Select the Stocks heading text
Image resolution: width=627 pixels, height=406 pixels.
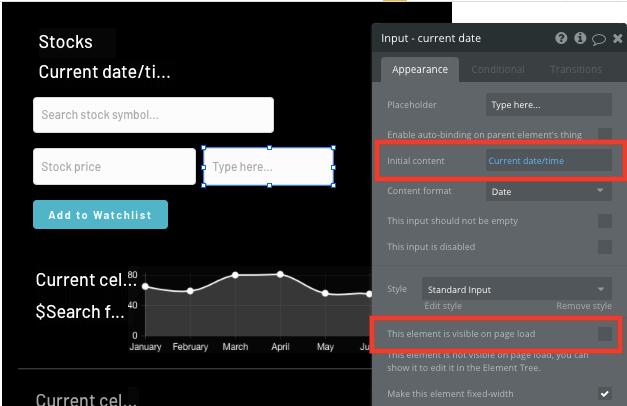[x=66, y=42]
